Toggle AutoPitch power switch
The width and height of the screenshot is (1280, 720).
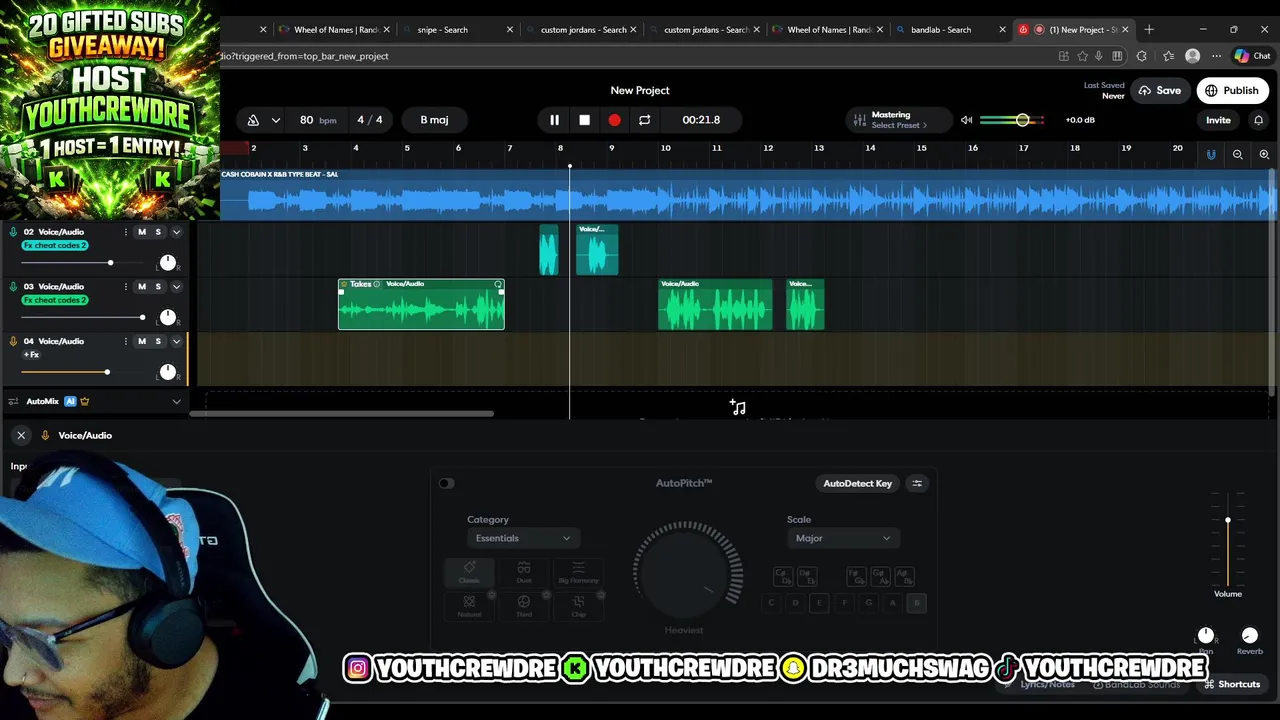pyautogui.click(x=446, y=484)
